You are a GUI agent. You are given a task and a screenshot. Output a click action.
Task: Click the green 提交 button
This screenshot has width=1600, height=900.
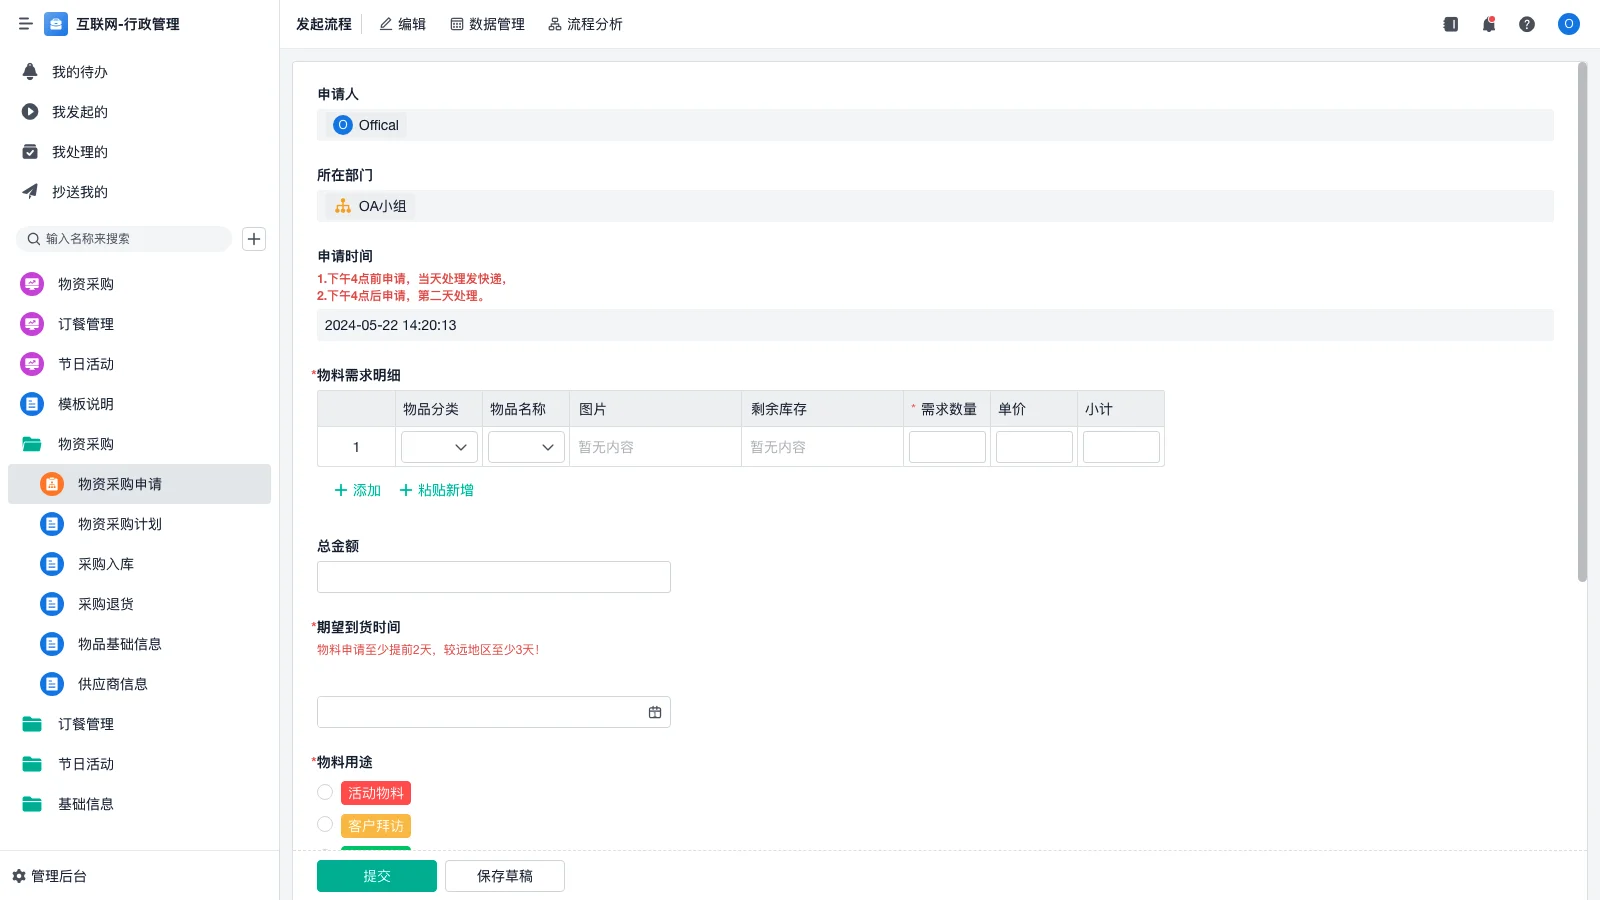pos(376,876)
